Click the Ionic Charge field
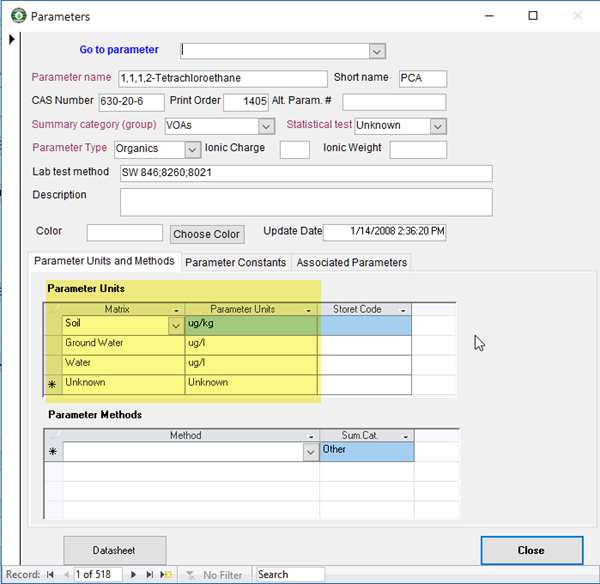This screenshot has width=600, height=584. coord(295,150)
